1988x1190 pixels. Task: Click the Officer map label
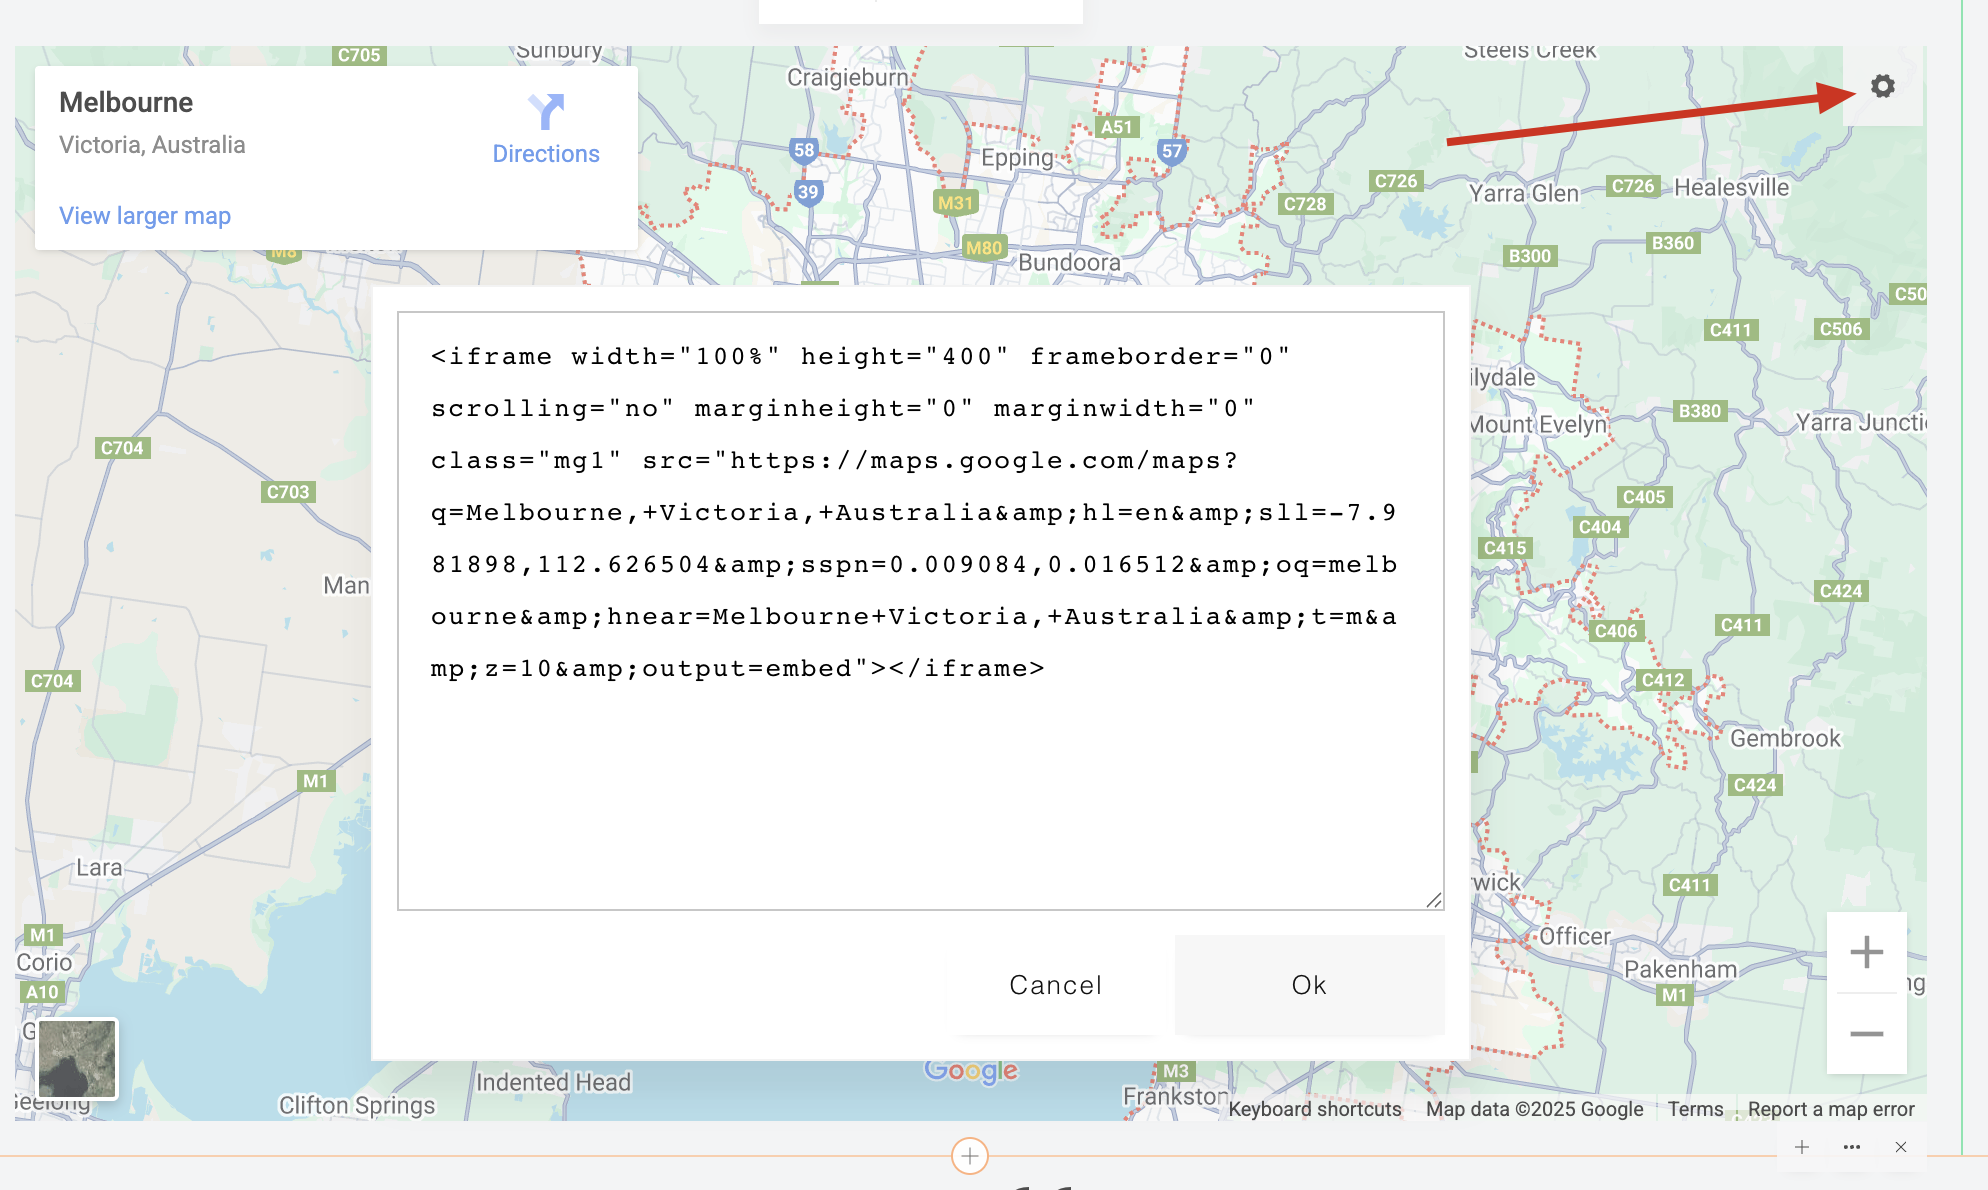1574,937
